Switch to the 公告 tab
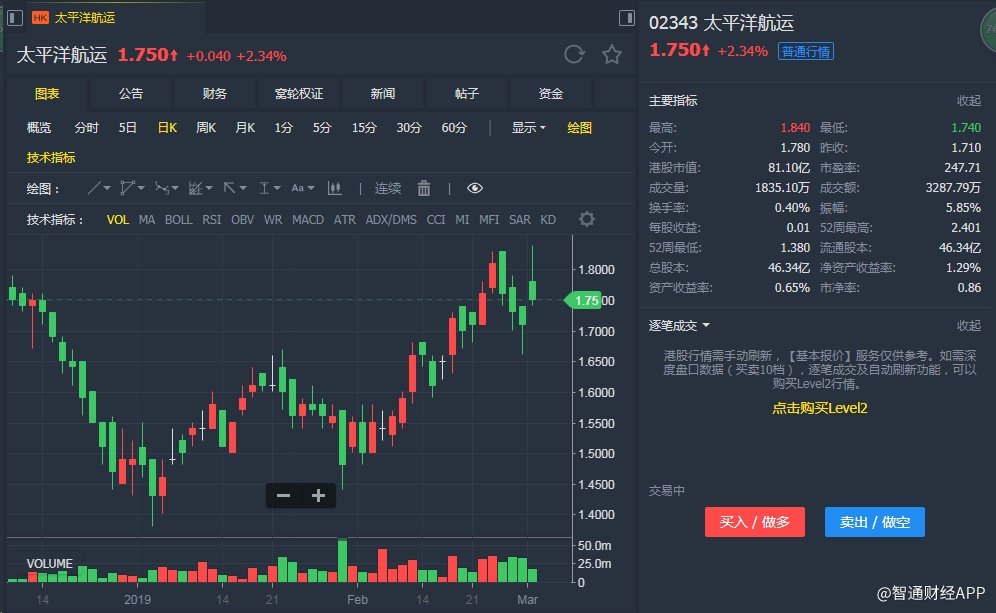The width and height of the screenshot is (996, 613). (x=131, y=93)
